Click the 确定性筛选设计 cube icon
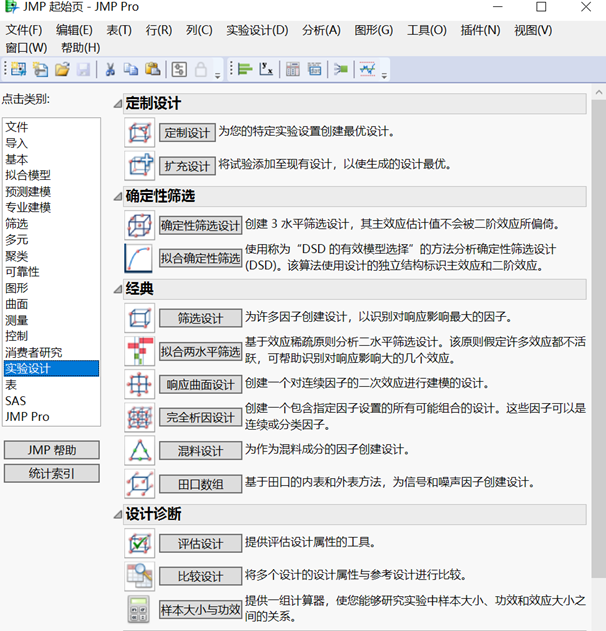Viewport: 606px width, 631px height. click(x=140, y=225)
